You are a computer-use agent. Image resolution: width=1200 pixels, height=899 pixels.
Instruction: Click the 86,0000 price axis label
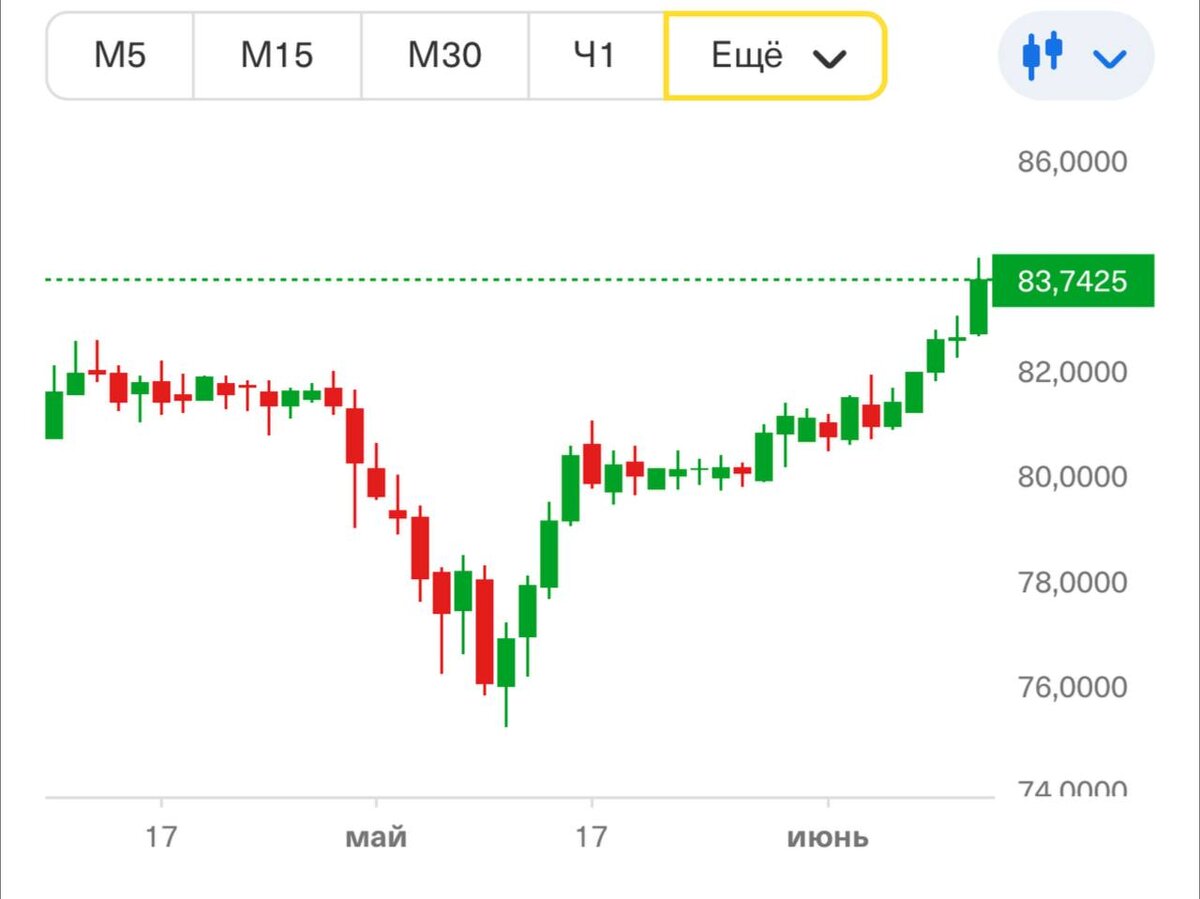[x=1072, y=162]
